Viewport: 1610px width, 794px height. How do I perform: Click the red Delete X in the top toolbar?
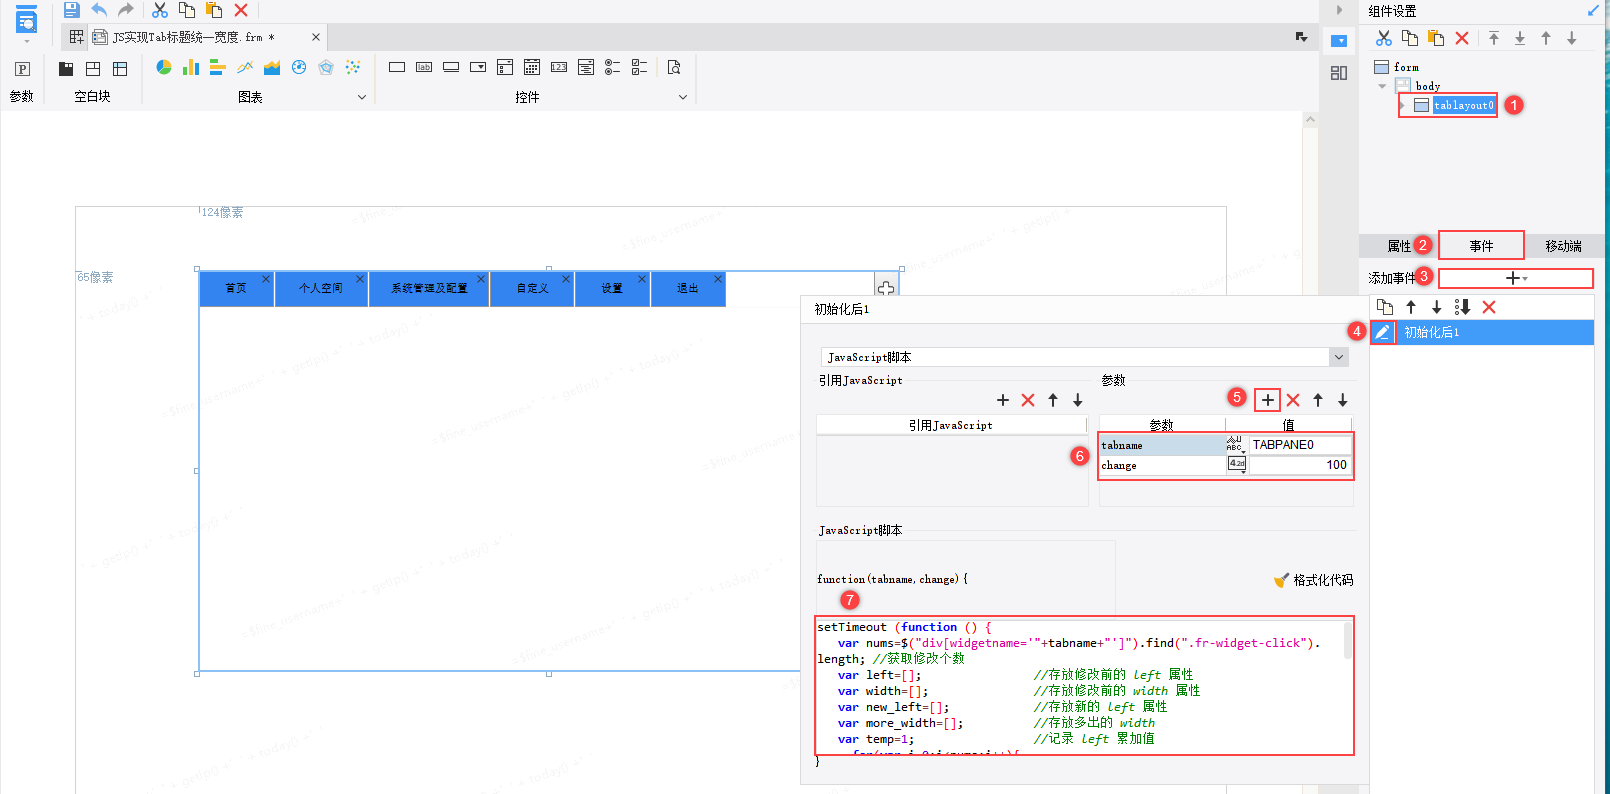(241, 10)
